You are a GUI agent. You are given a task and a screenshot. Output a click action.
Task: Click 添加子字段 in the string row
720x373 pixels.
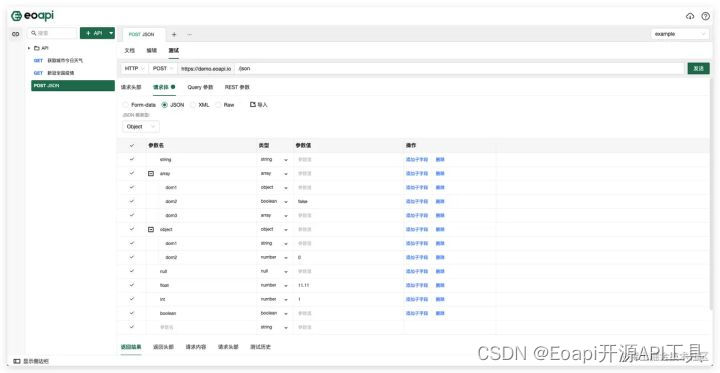(x=416, y=159)
